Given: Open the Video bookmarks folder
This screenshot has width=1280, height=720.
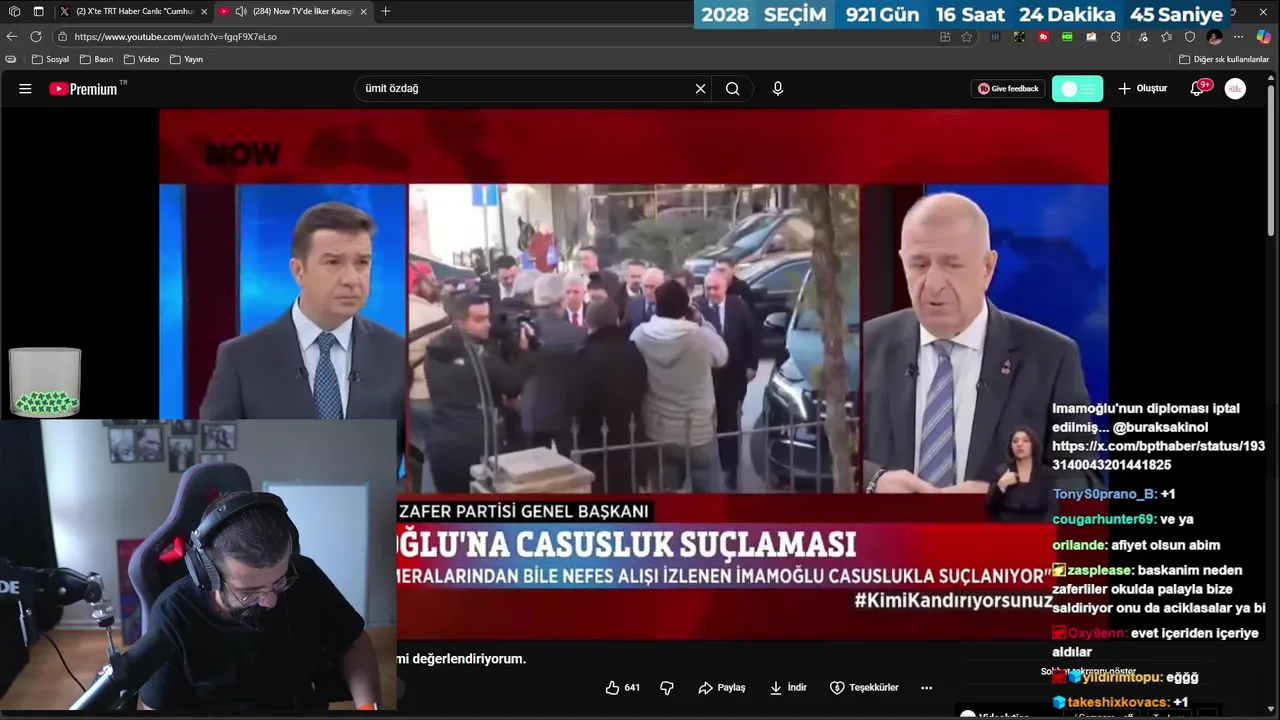Looking at the screenshot, I should pyautogui.click(x=142, y=59).
